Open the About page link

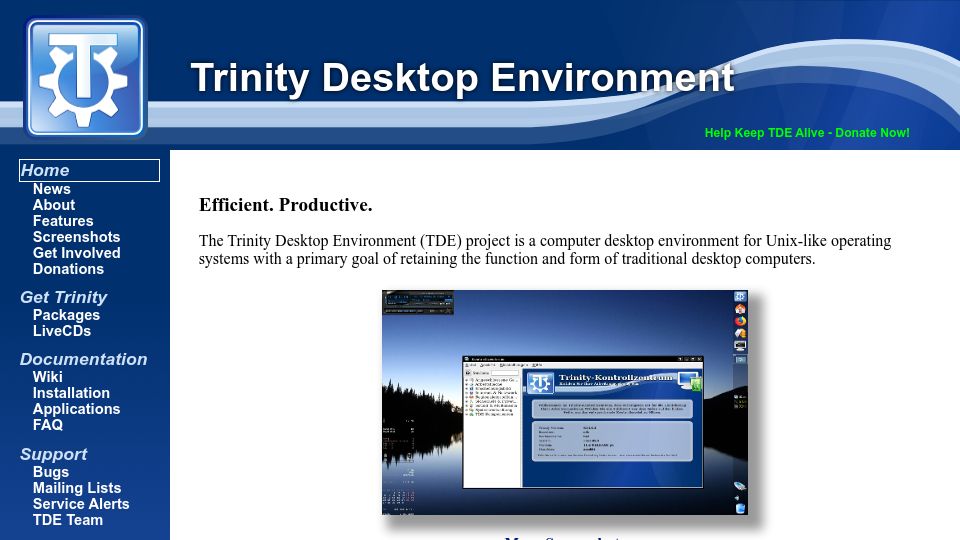tap(54, 205)
